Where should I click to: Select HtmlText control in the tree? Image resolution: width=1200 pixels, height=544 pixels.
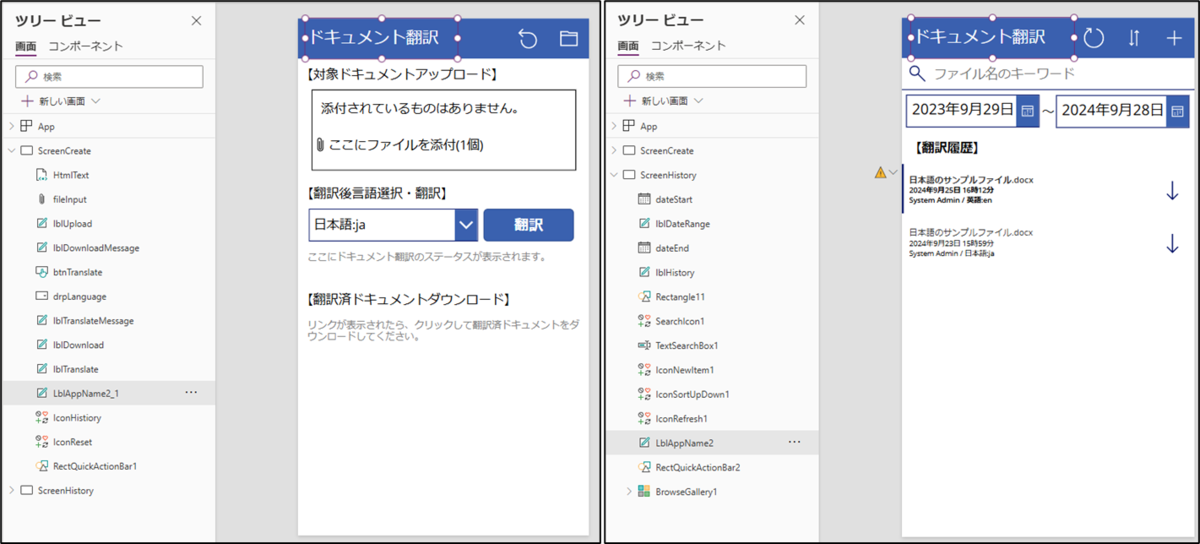70,175
